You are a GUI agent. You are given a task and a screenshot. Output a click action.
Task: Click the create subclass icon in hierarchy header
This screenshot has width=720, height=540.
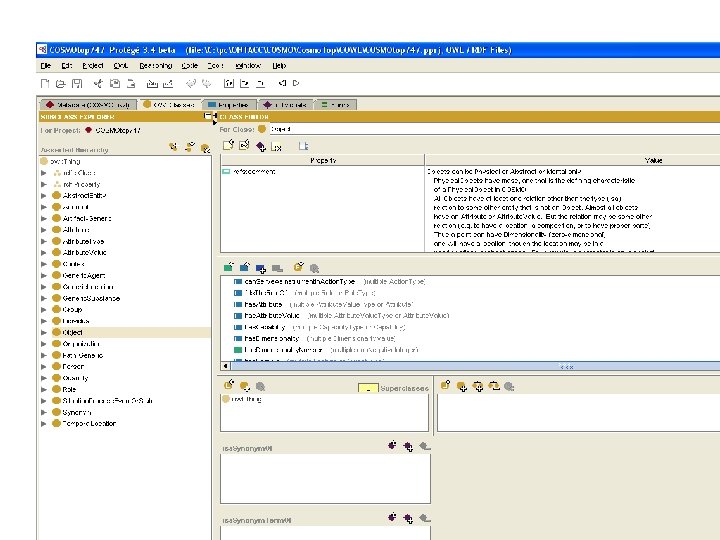click(173, 147)
